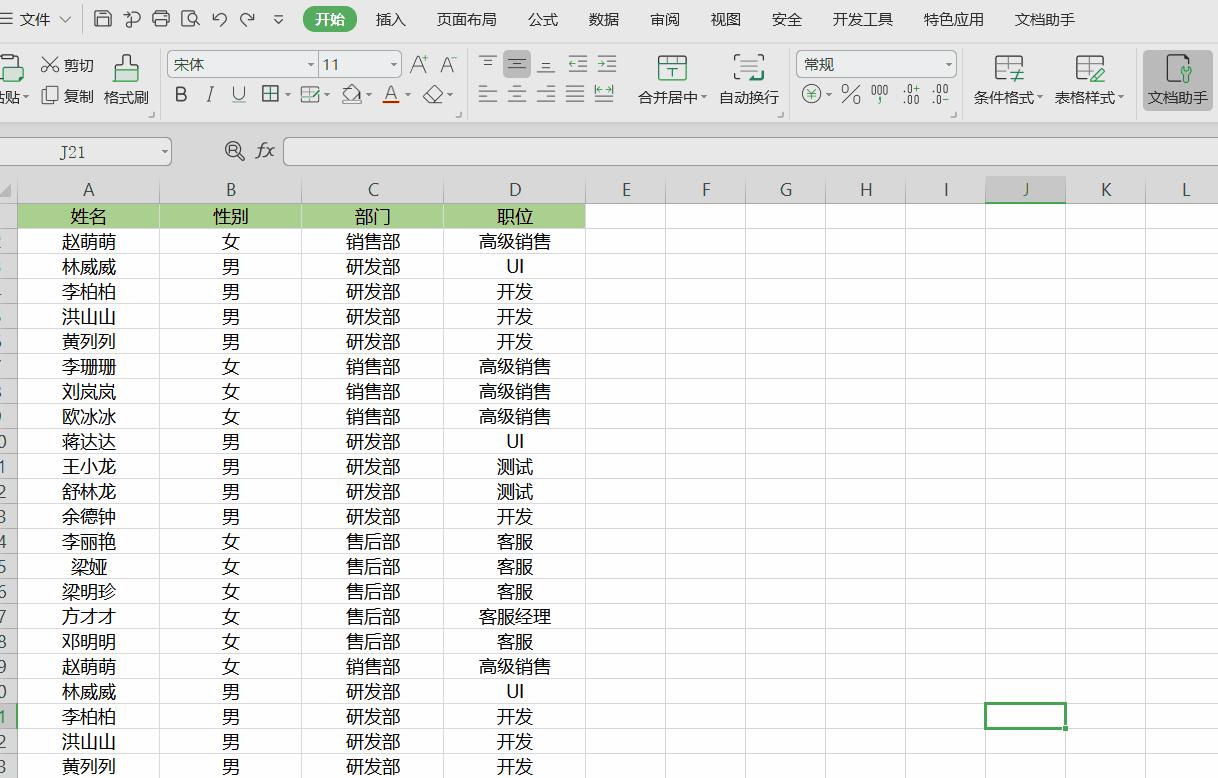1218x778 pixels.
Task: Apply thousands separator style
Action: pos(880,94)
